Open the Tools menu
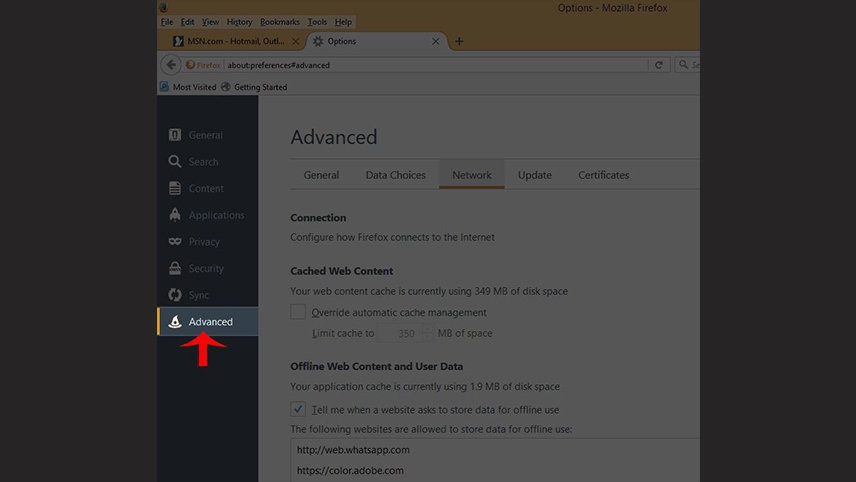 pos(317,22)
